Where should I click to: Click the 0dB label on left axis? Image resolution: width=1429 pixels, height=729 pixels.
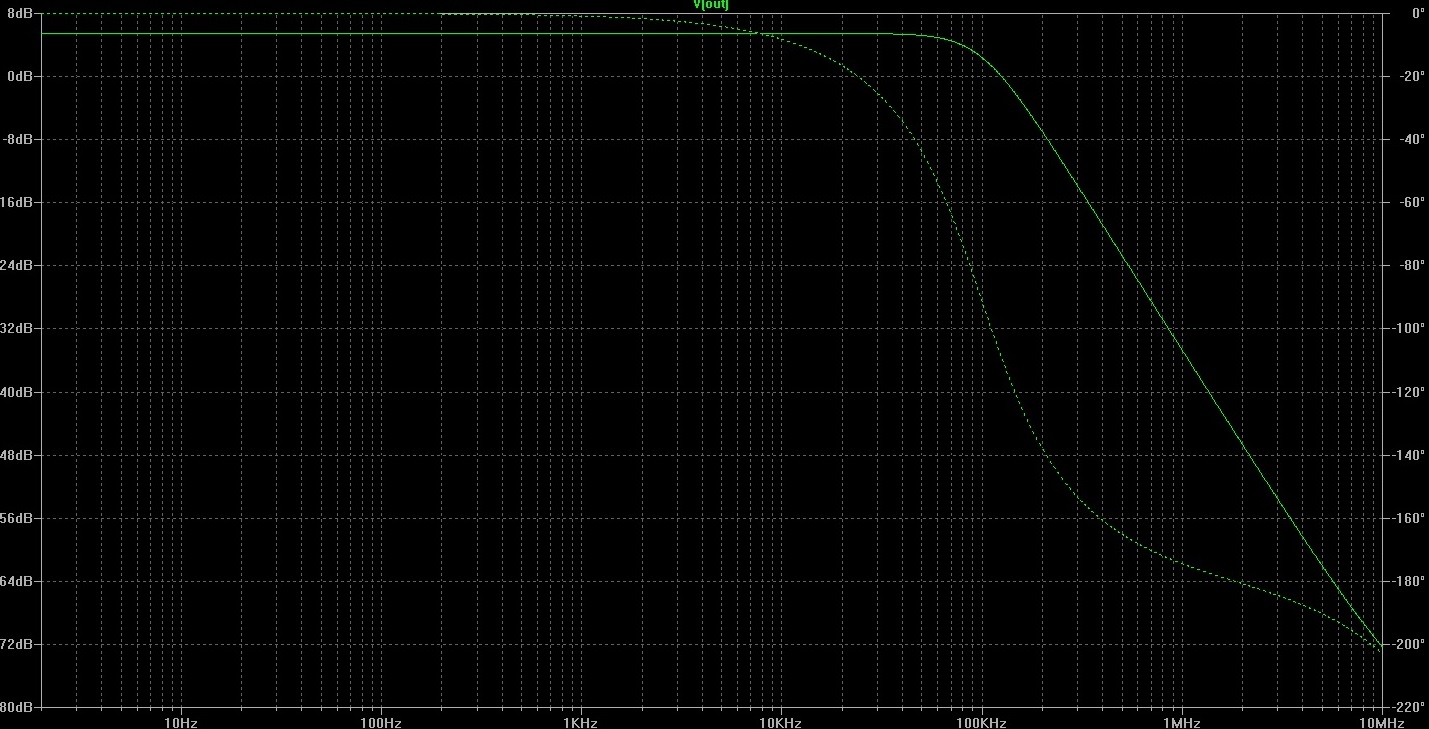click(21, 76)
